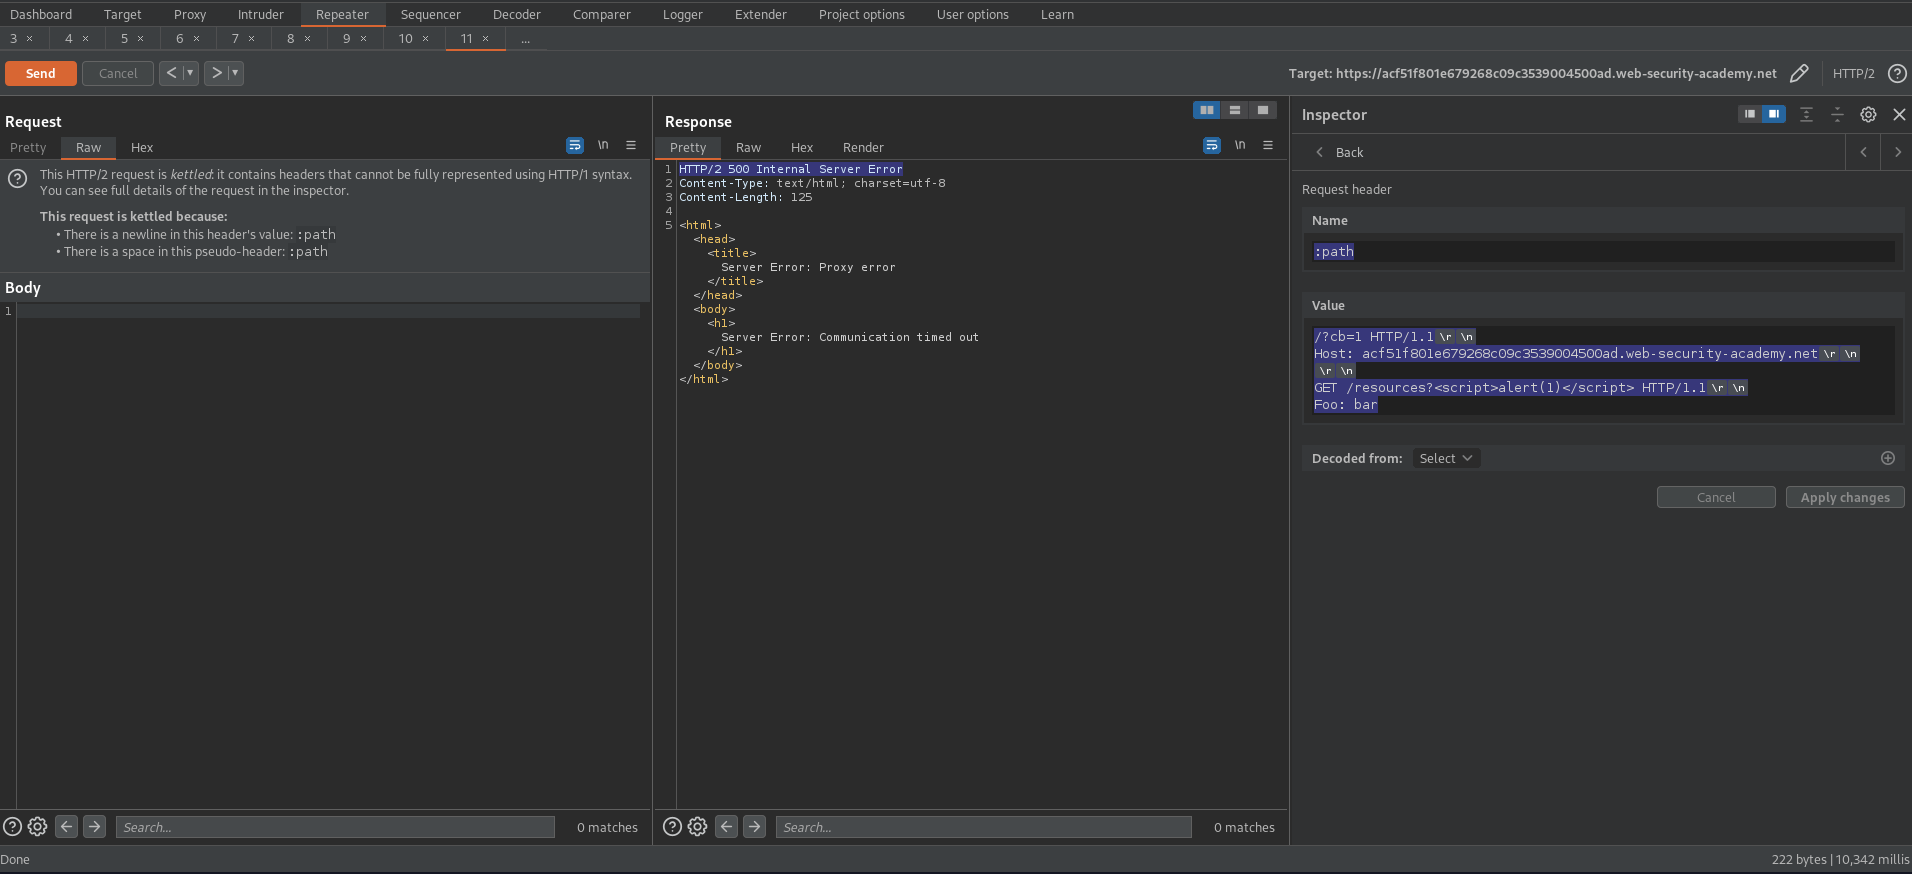The width and height of the screenshot is (1912, 874).
Task: Open request search settings gear
Action: coord(38,827)
